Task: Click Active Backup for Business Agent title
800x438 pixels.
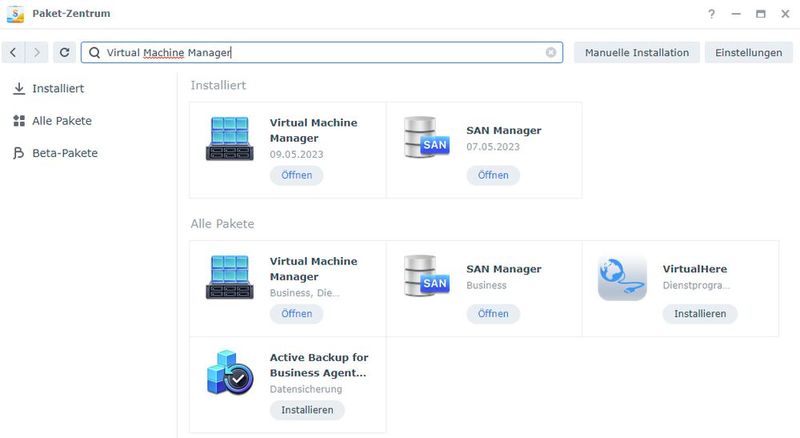Action: (x=319, y=365)
